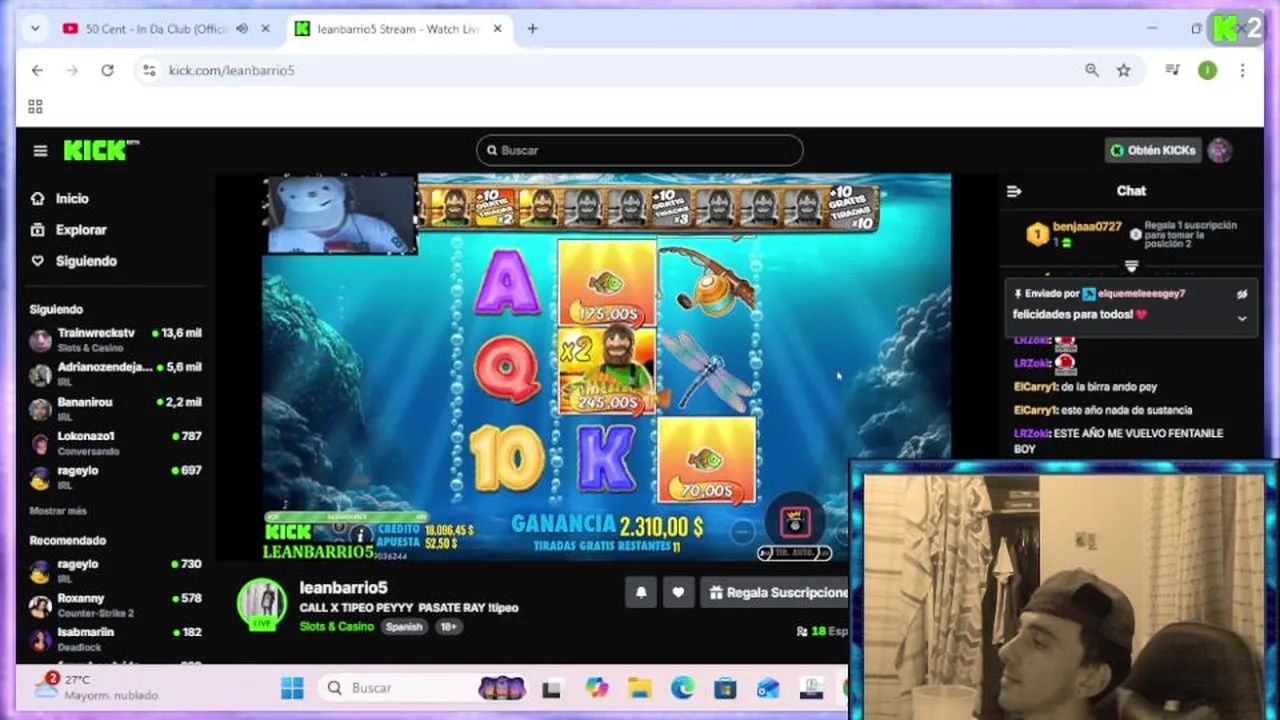Open the bookmarks bar apps grid

pos(36,107)
